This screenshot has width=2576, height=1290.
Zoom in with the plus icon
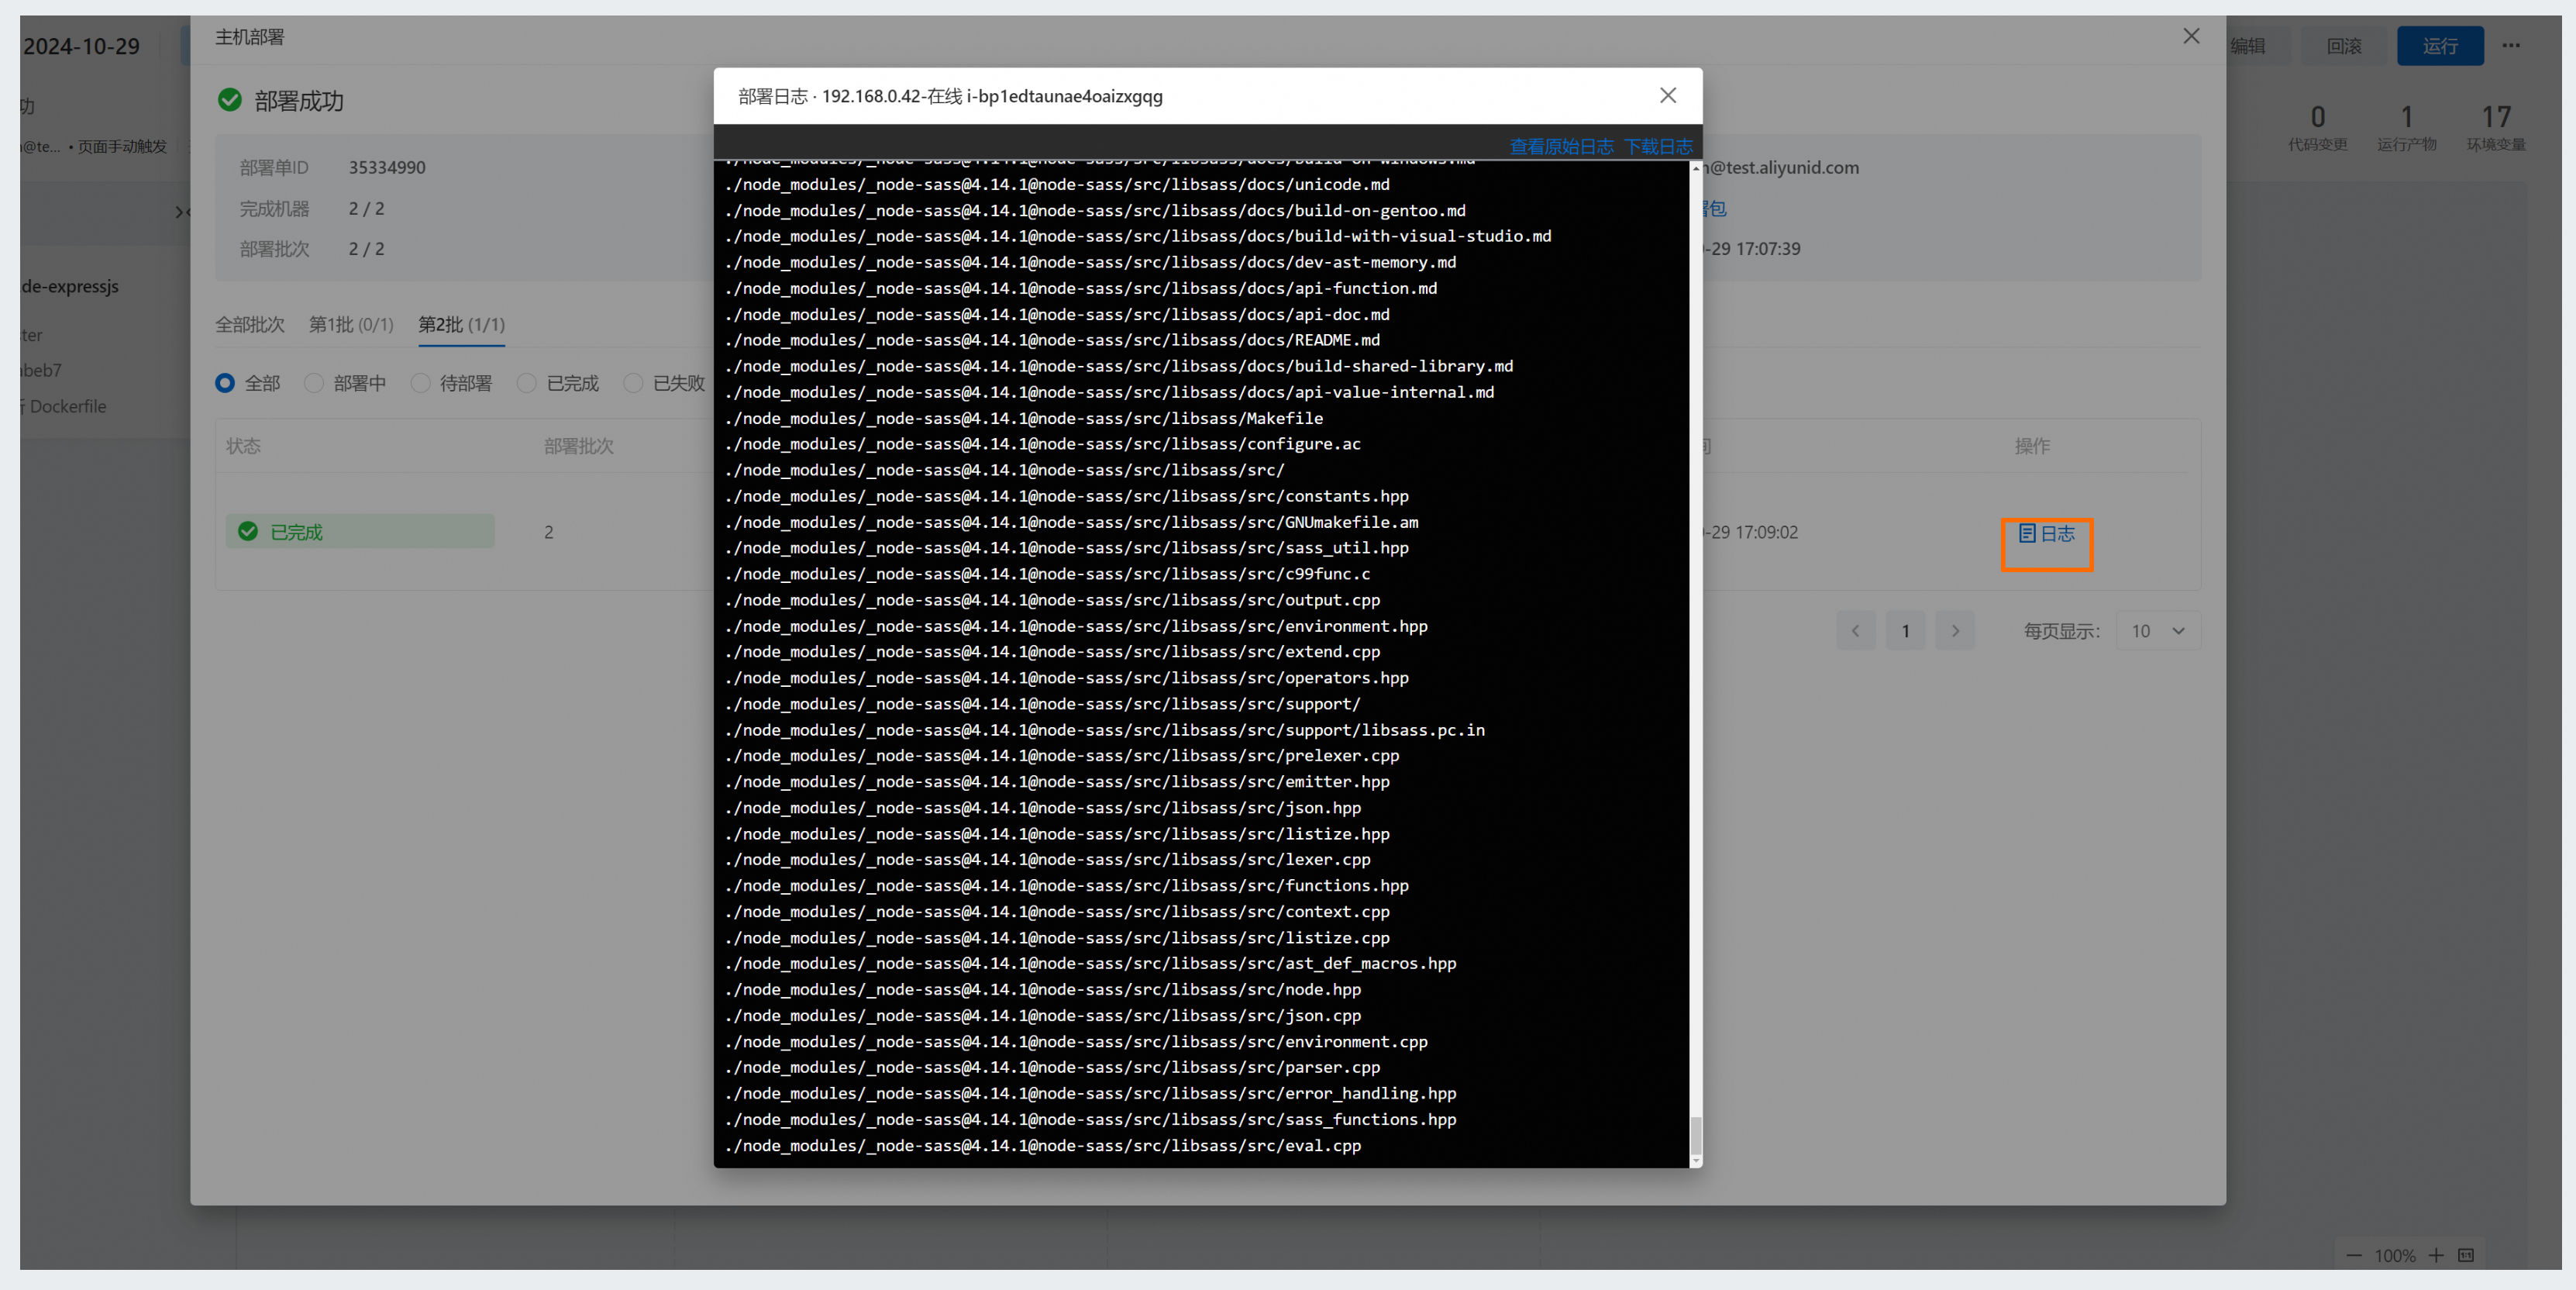pyautogui.click(x=2436, y=1255)
